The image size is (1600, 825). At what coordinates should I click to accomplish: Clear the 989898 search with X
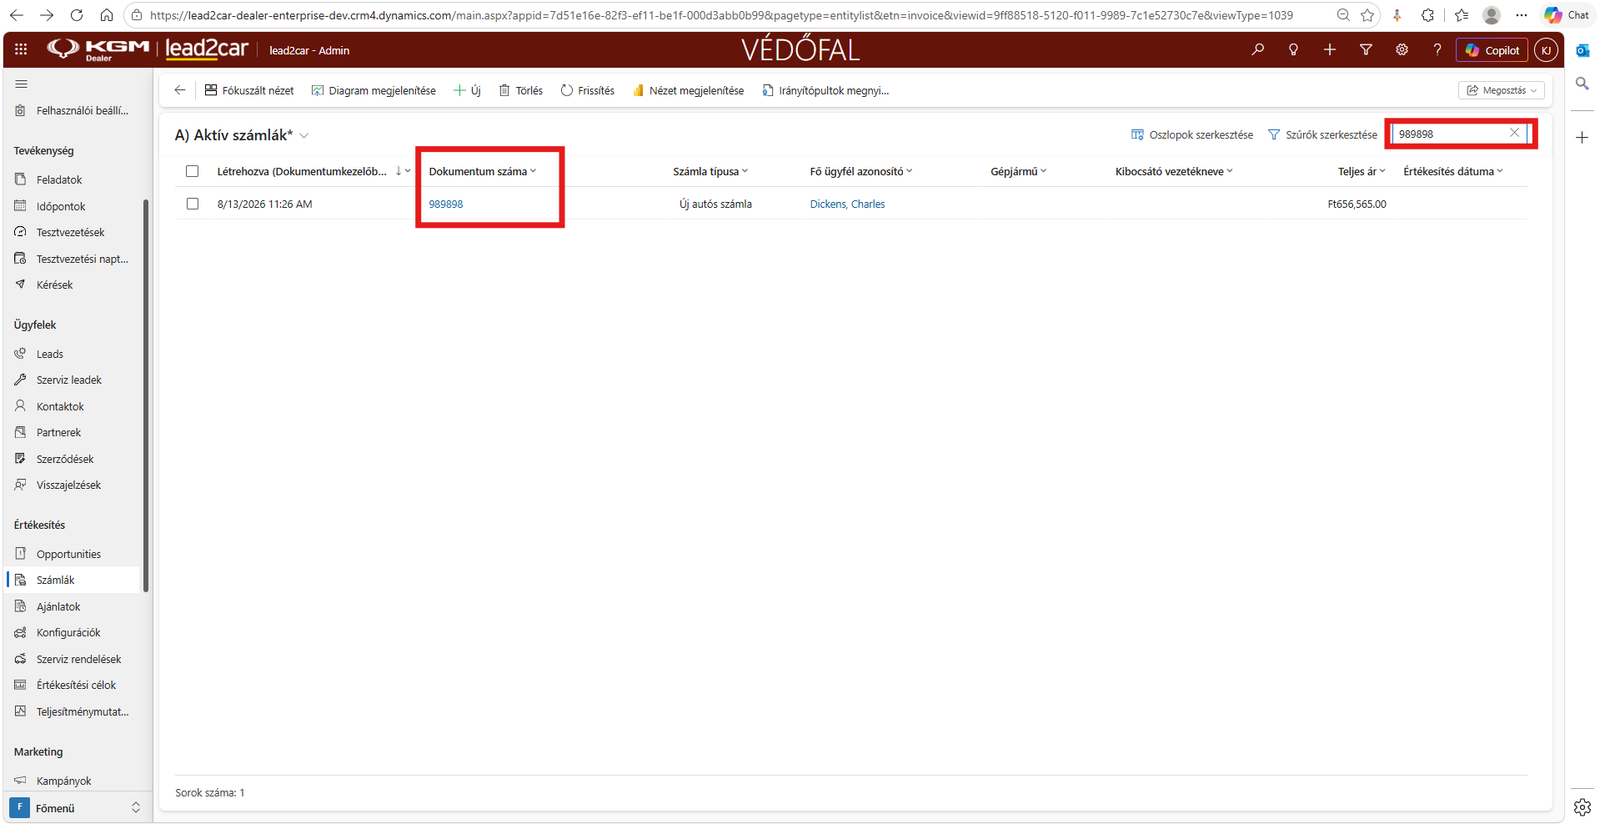(x=1514, y=133)
